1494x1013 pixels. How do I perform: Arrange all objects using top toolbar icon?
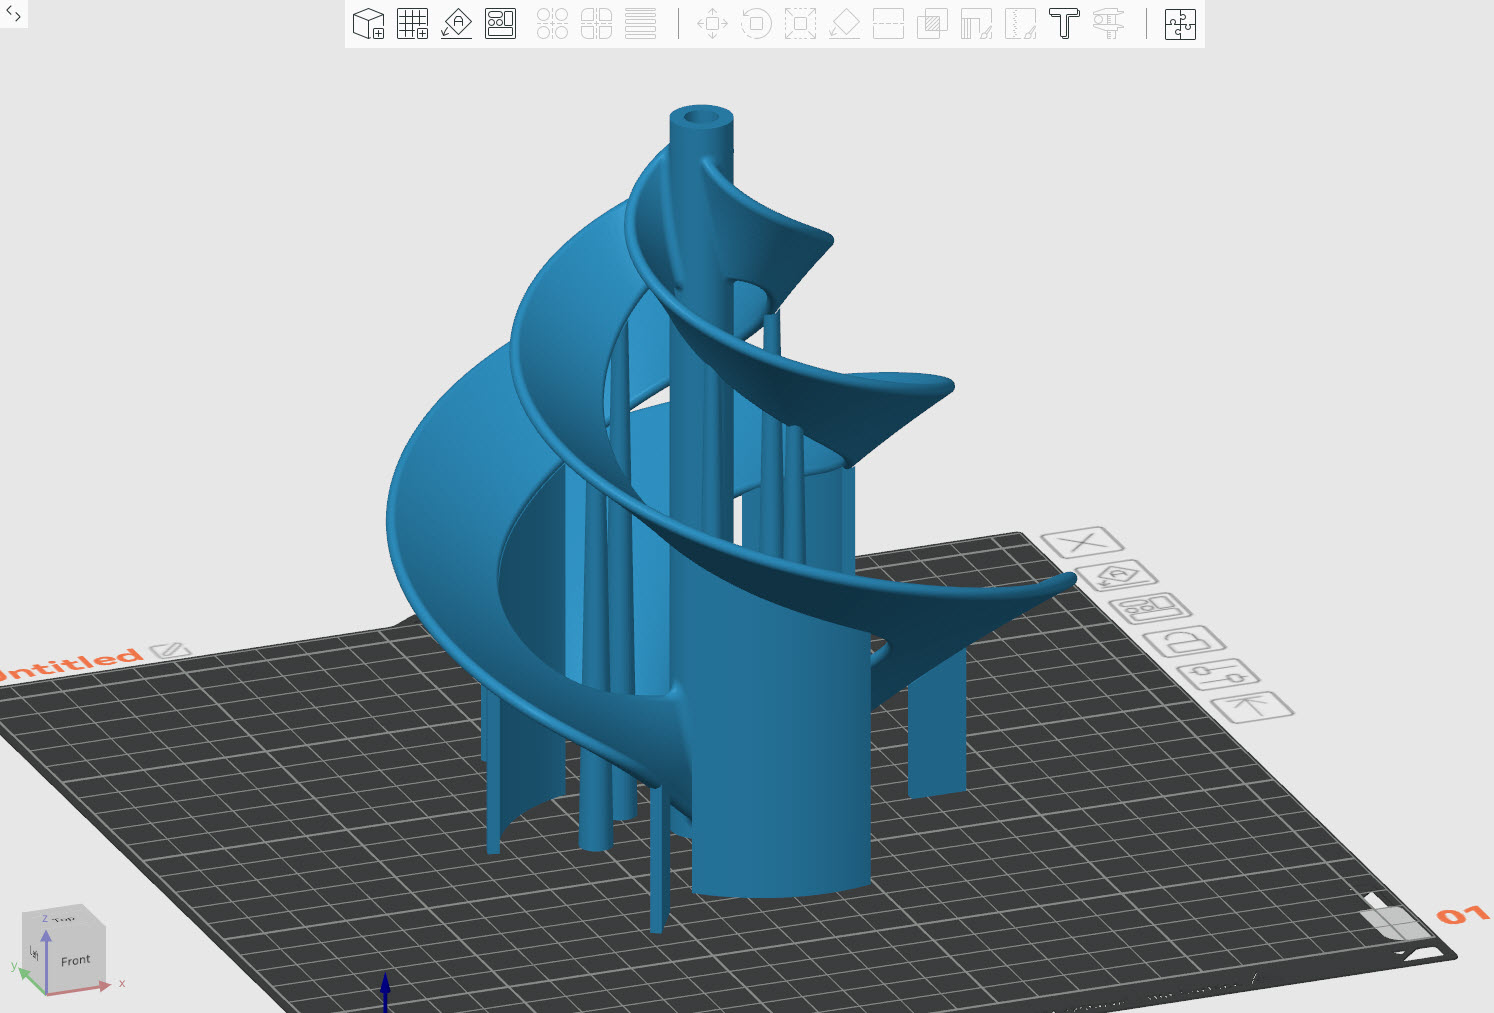[x=500, y=23]
